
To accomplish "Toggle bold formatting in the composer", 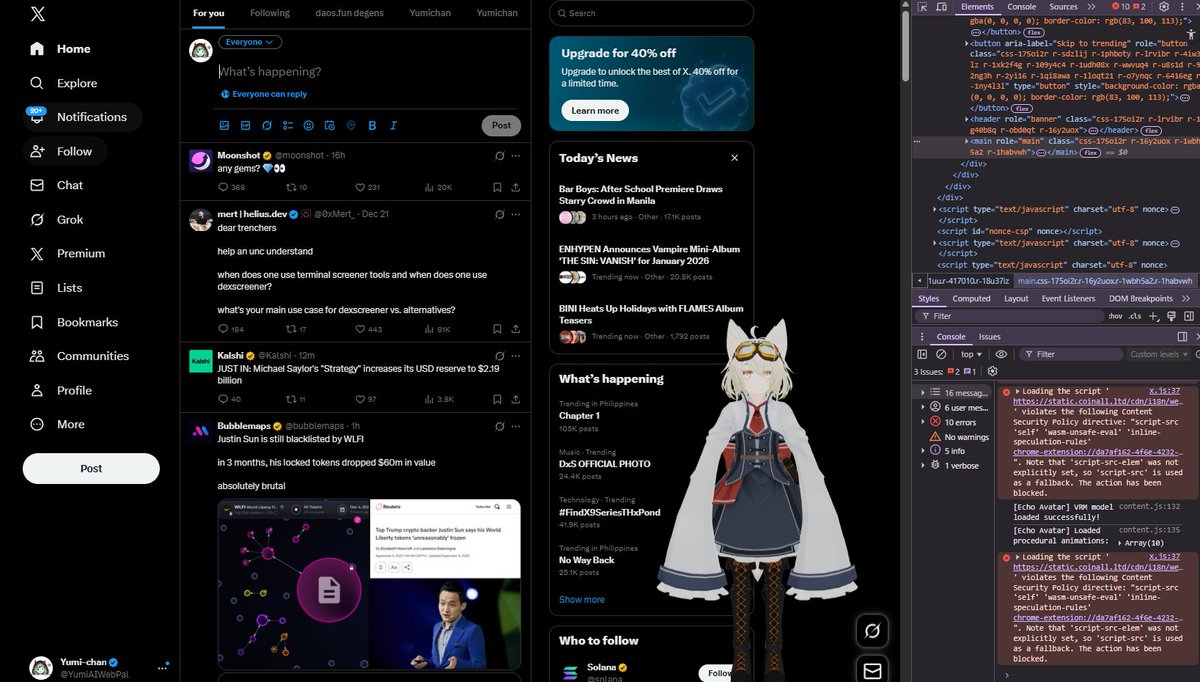I will [371, 126].
